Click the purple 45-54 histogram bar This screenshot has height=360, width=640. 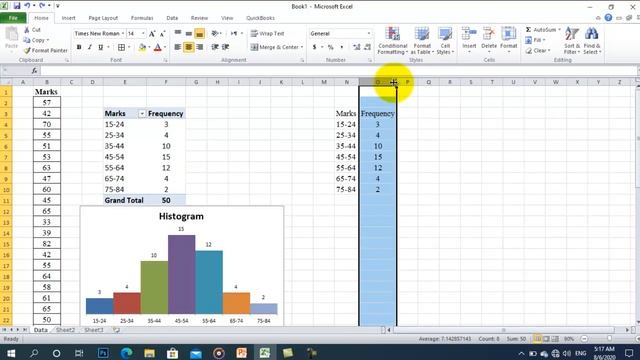pos(181,274)
